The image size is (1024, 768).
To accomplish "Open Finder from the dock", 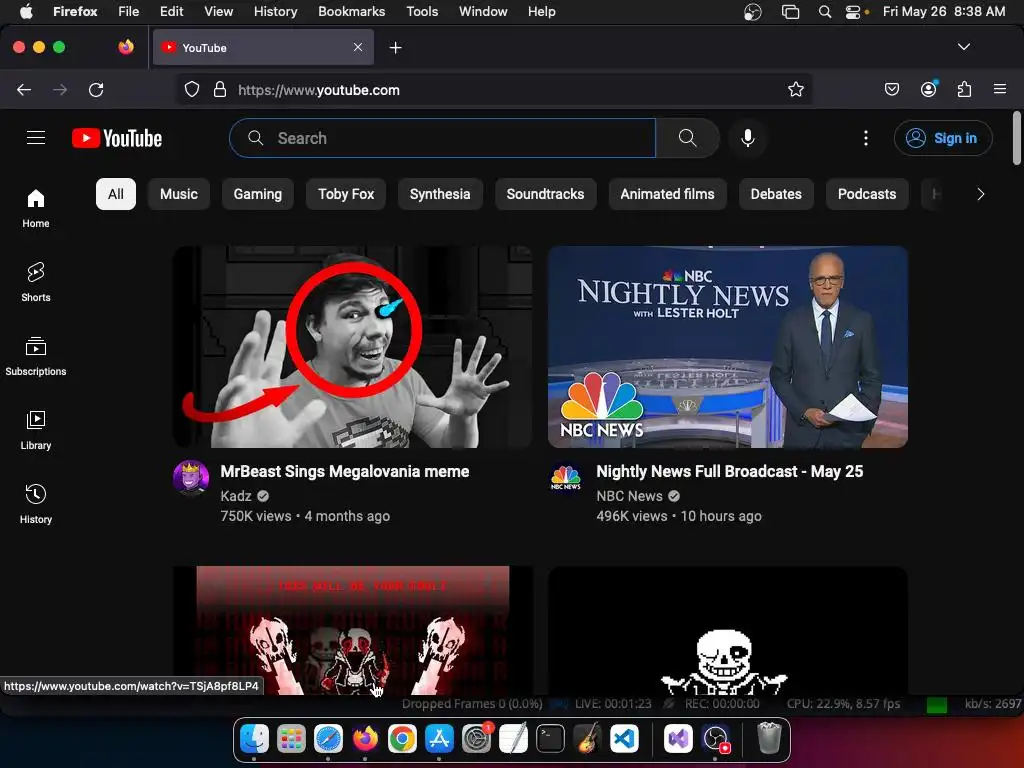I will (x=254, y=739).
